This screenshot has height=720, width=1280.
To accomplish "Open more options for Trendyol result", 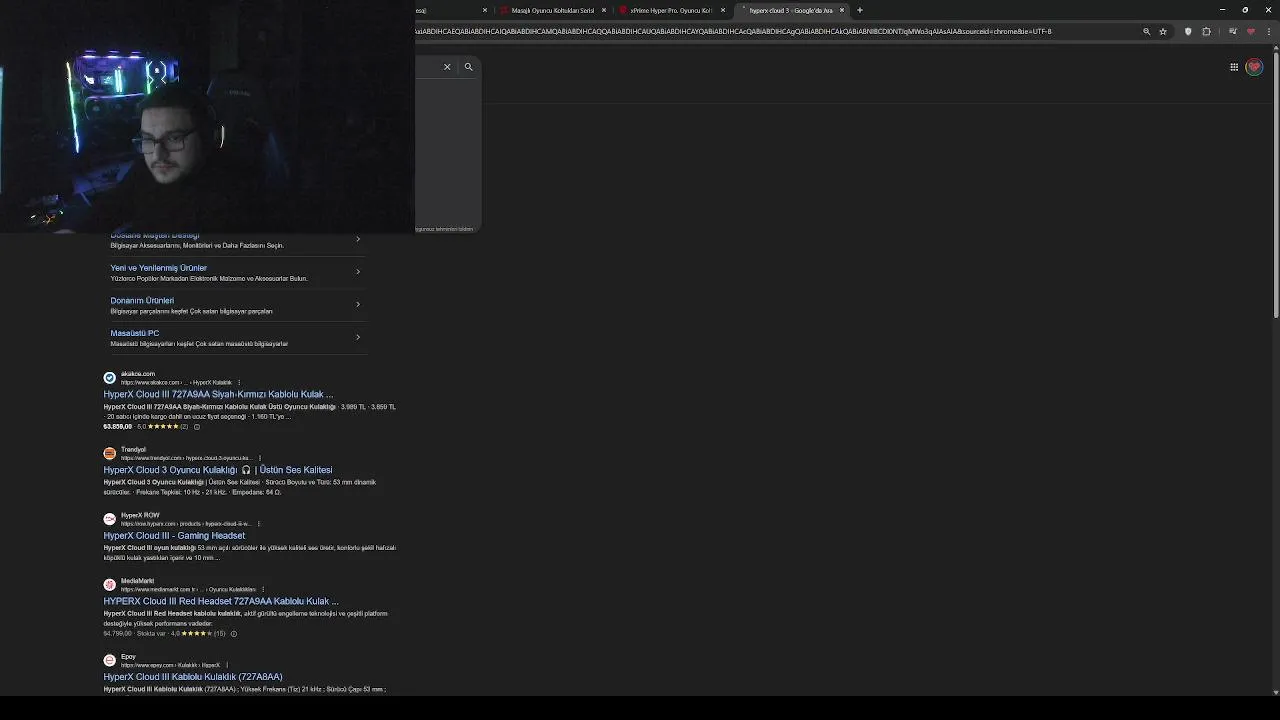I will tap(260, 458).
